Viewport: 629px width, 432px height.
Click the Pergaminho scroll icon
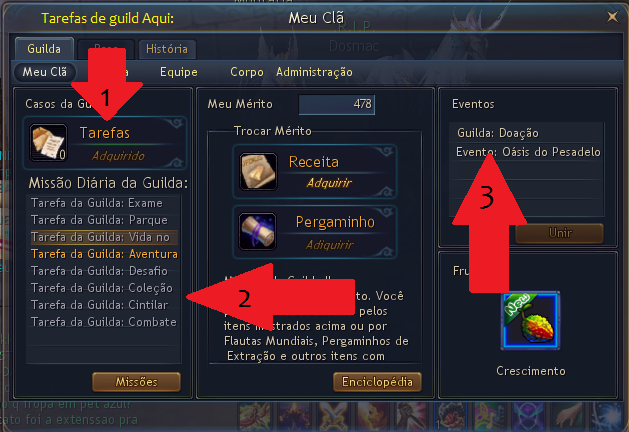point(258,231)
